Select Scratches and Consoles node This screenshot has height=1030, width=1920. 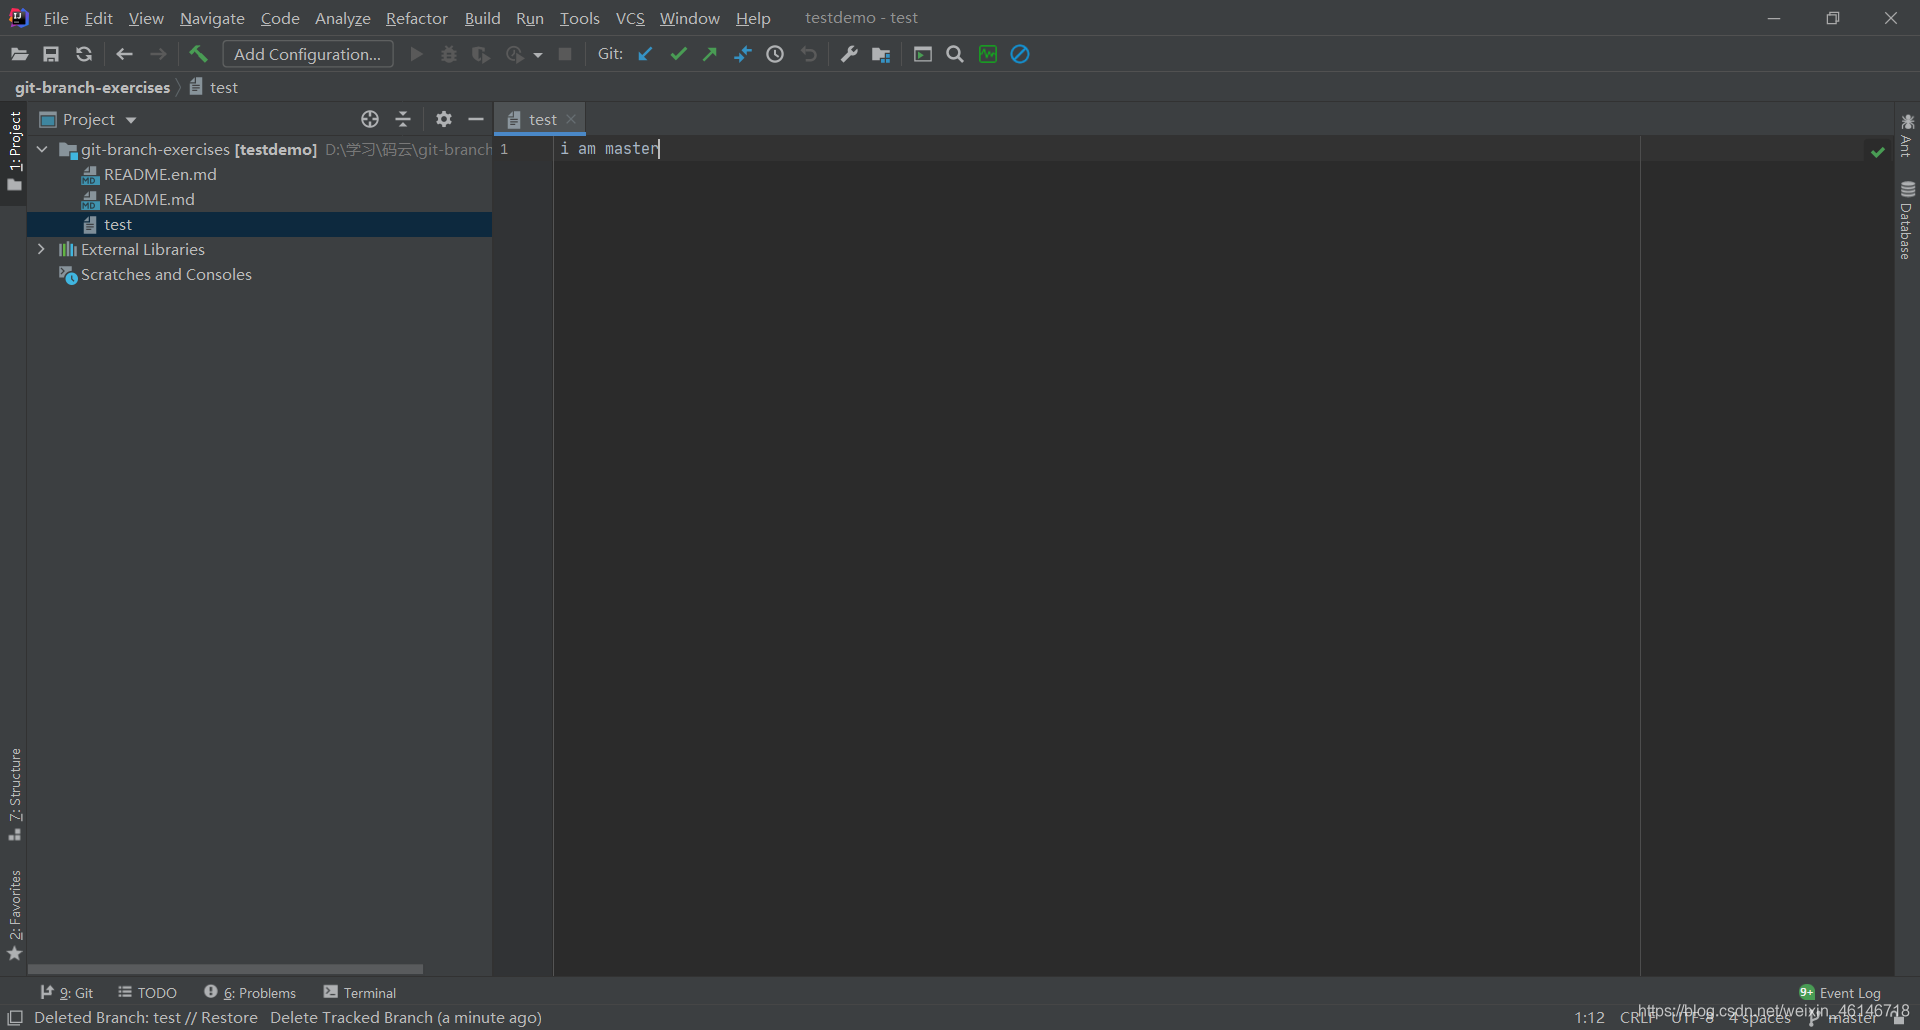[x=166, y=274]
